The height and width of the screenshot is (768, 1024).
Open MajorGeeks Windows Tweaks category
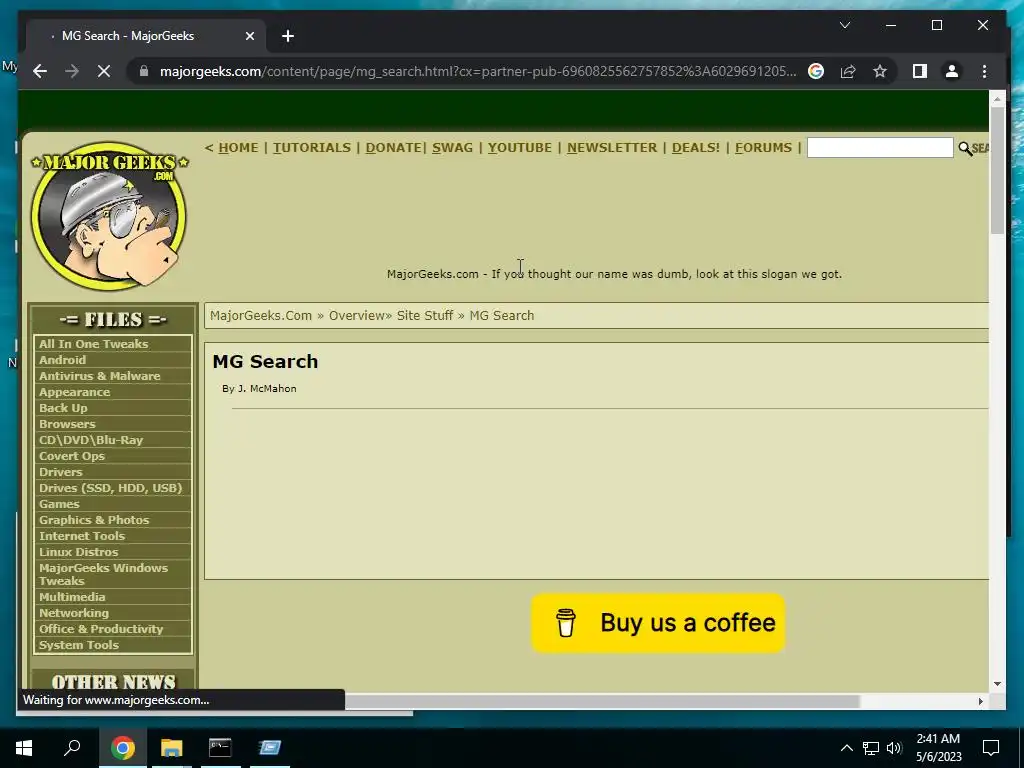[x=103, y=574]
